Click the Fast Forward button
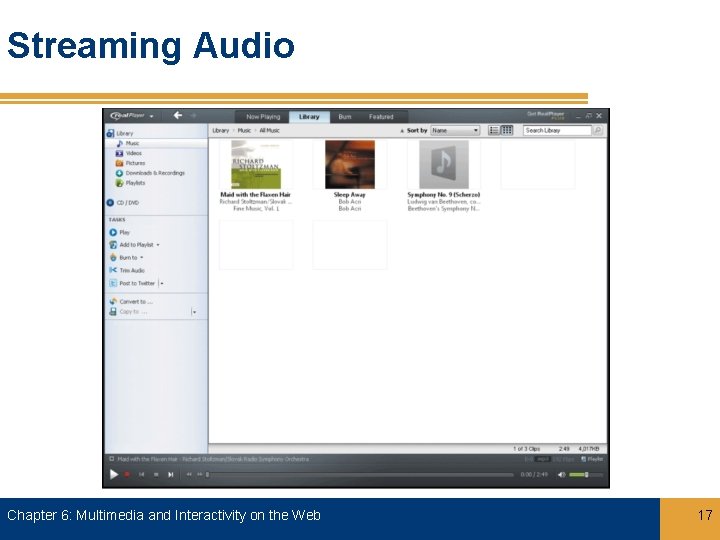The height and width of the screenshot is (540, 720). [200, 474]
